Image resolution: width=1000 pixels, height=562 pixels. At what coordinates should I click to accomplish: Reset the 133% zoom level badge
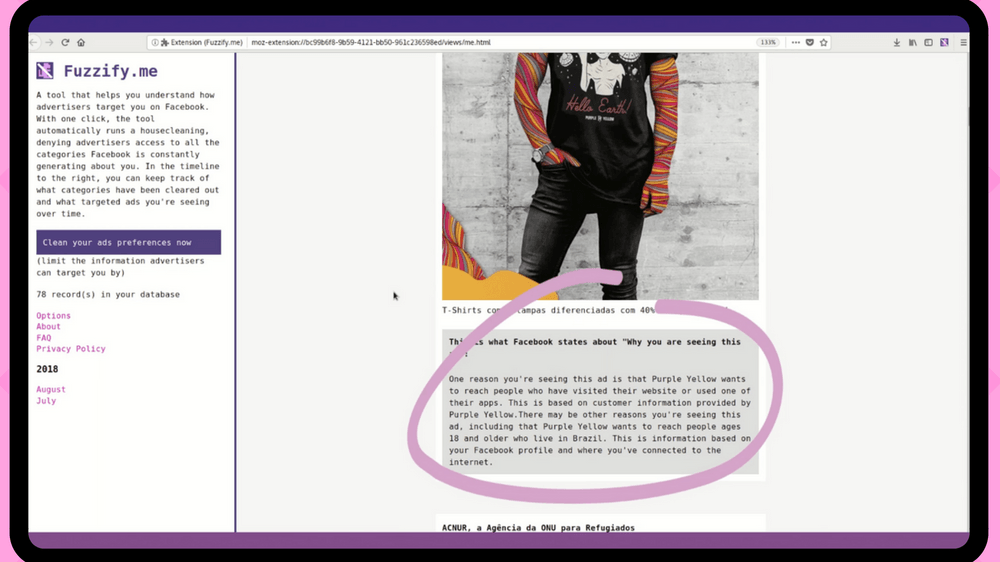(768, 43)
